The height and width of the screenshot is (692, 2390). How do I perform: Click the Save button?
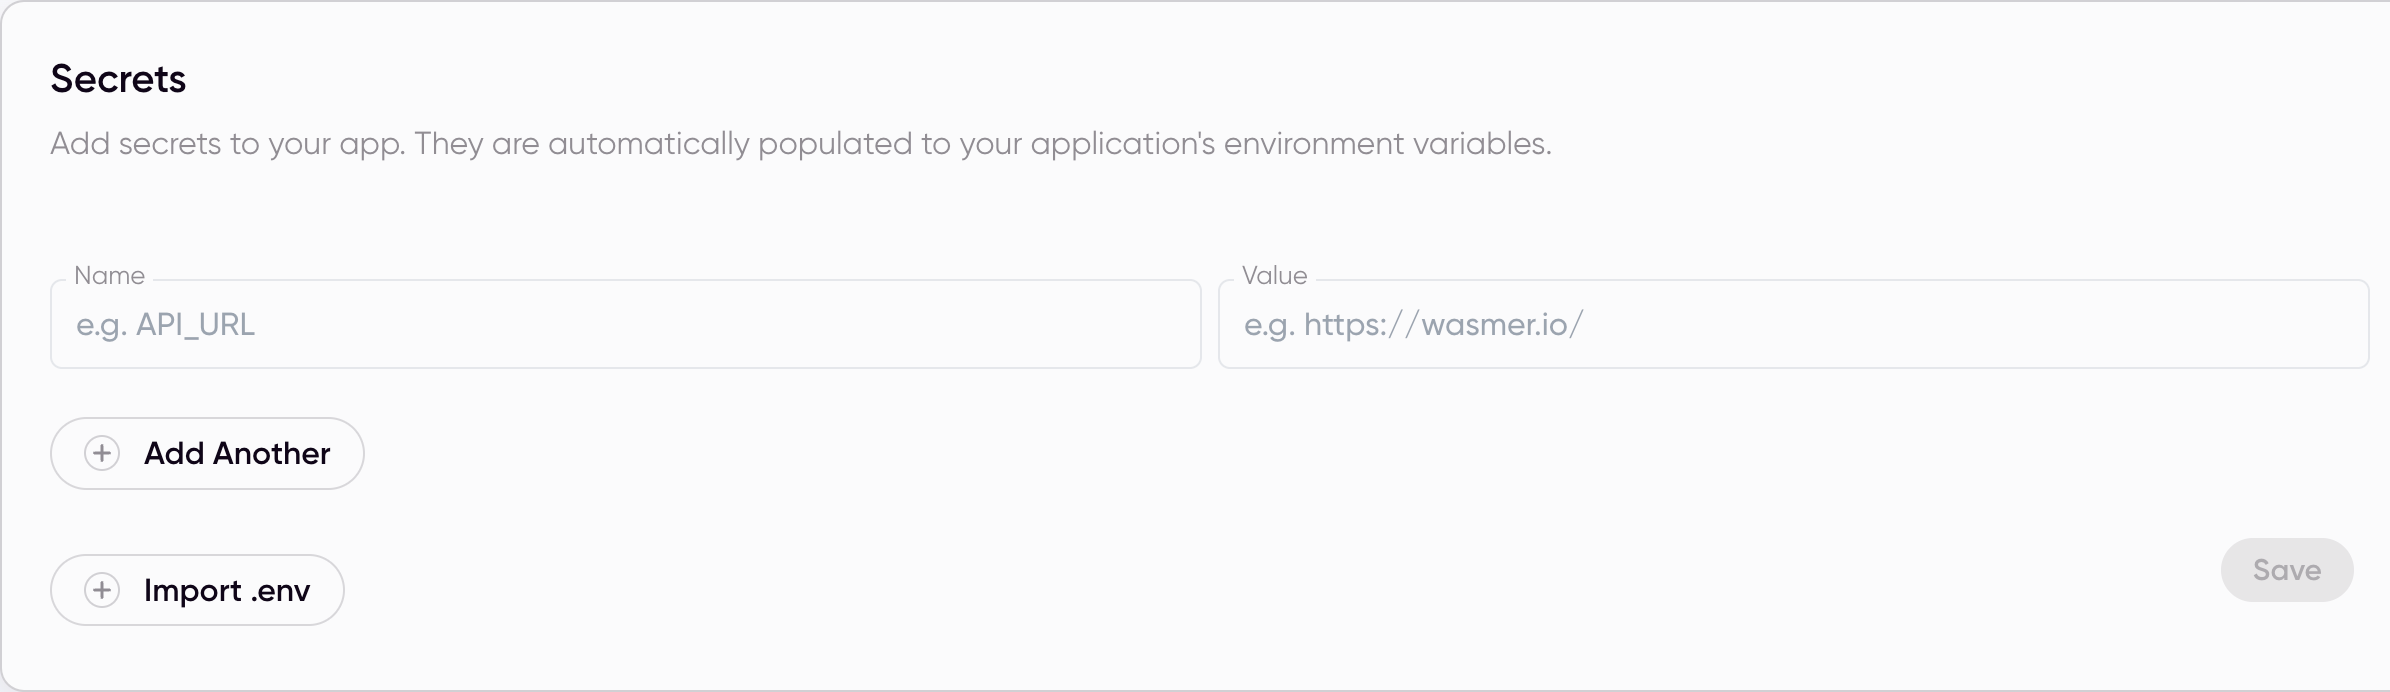[x=2286, y=569]
